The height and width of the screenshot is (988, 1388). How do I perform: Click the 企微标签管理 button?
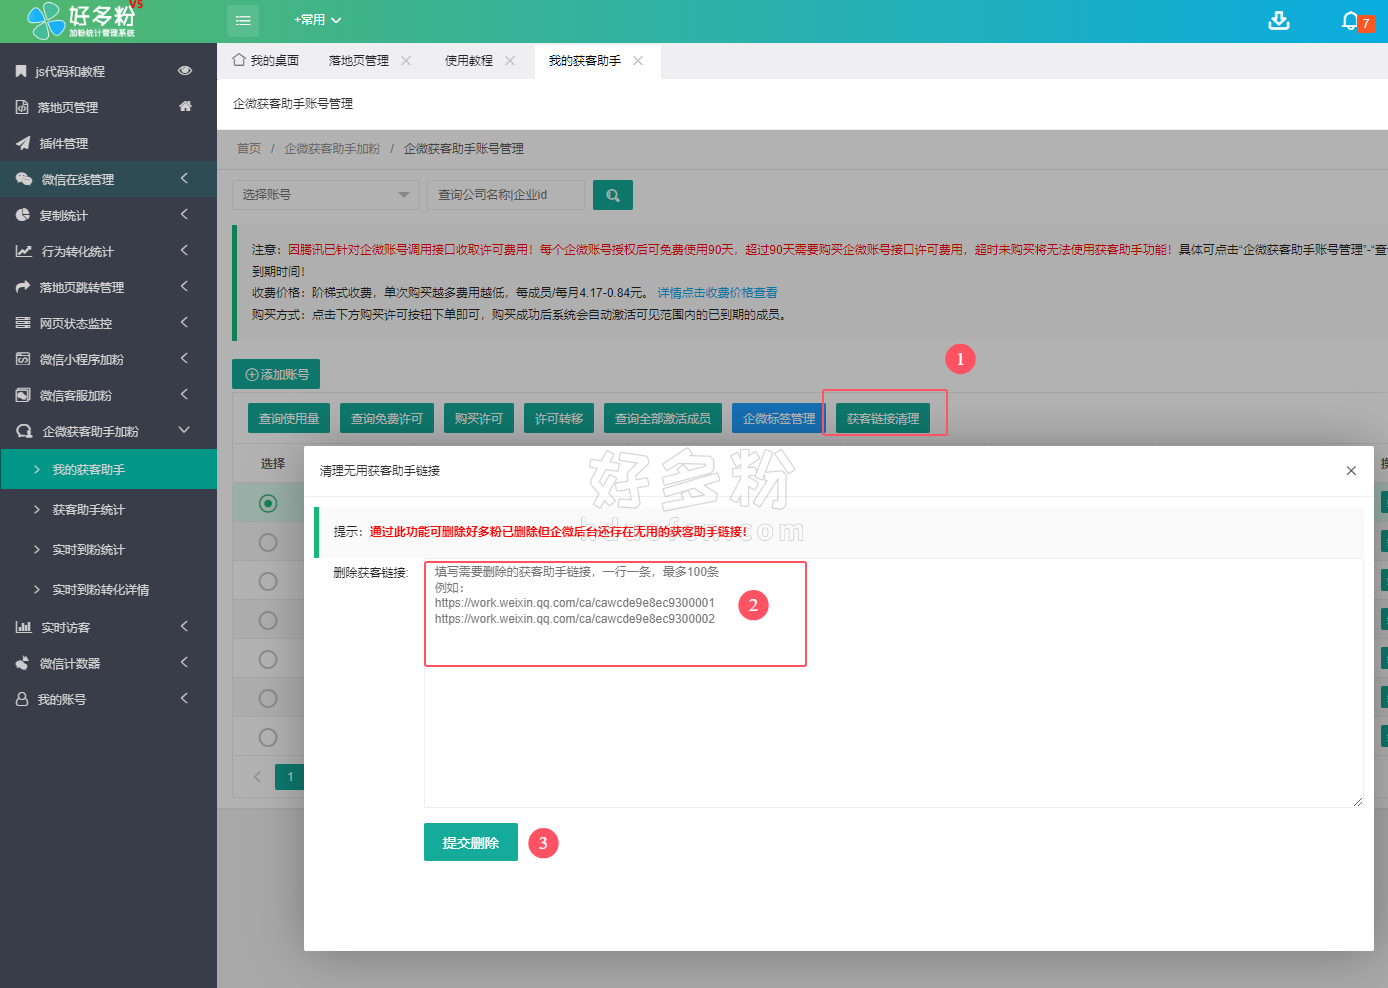pos(779,418)
